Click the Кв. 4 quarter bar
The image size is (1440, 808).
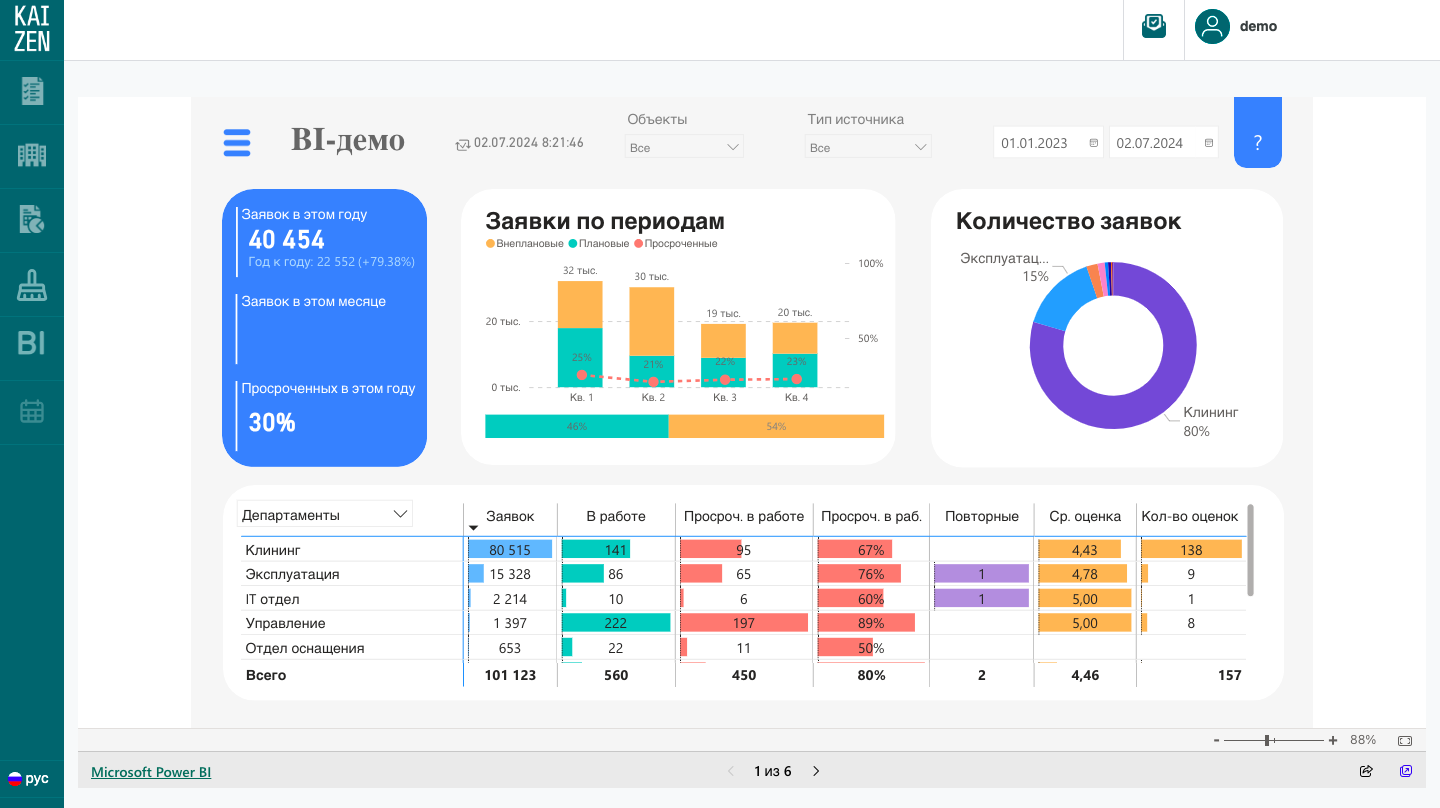click(x=795, y=354)
